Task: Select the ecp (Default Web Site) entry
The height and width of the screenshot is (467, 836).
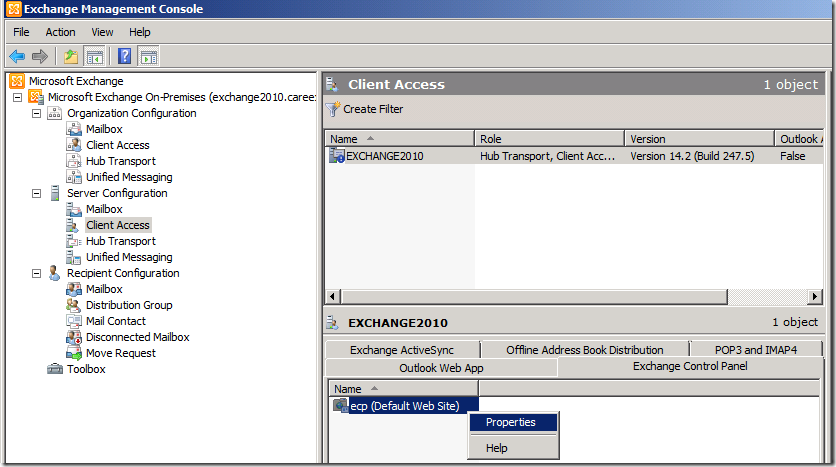Action: [x=405, y=406]
